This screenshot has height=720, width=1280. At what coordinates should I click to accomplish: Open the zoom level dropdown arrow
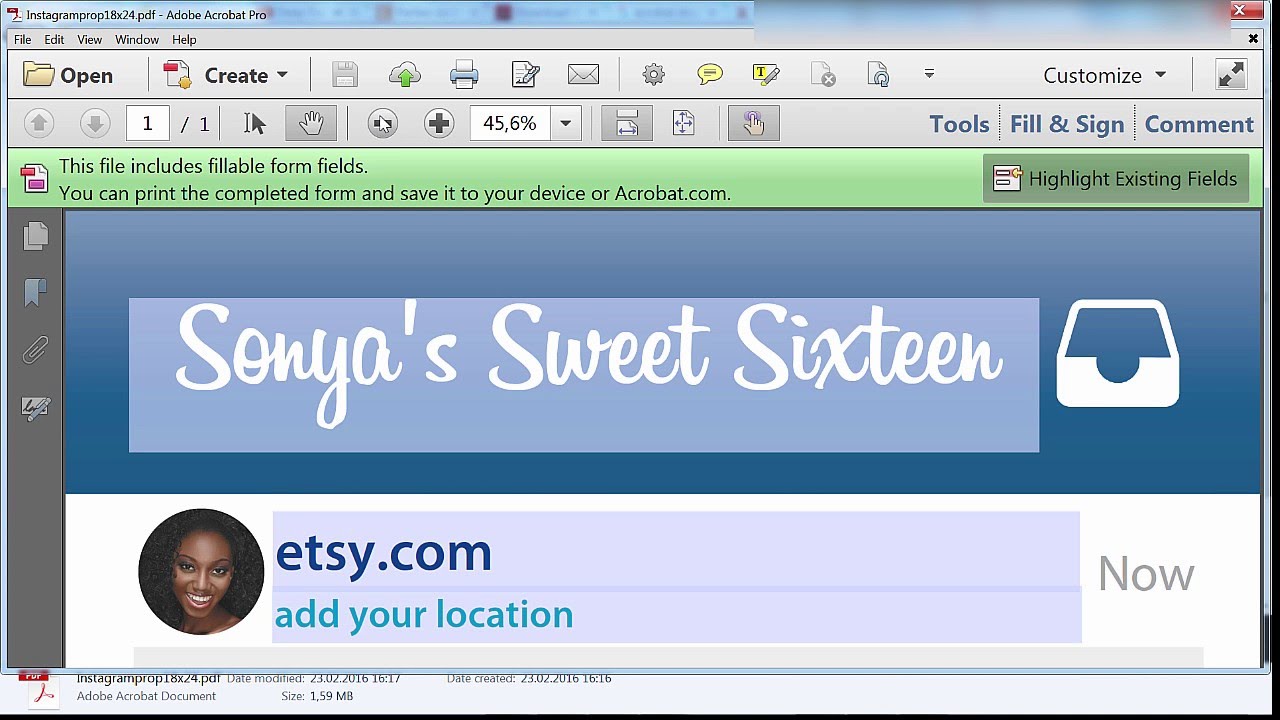coord(565,123)
